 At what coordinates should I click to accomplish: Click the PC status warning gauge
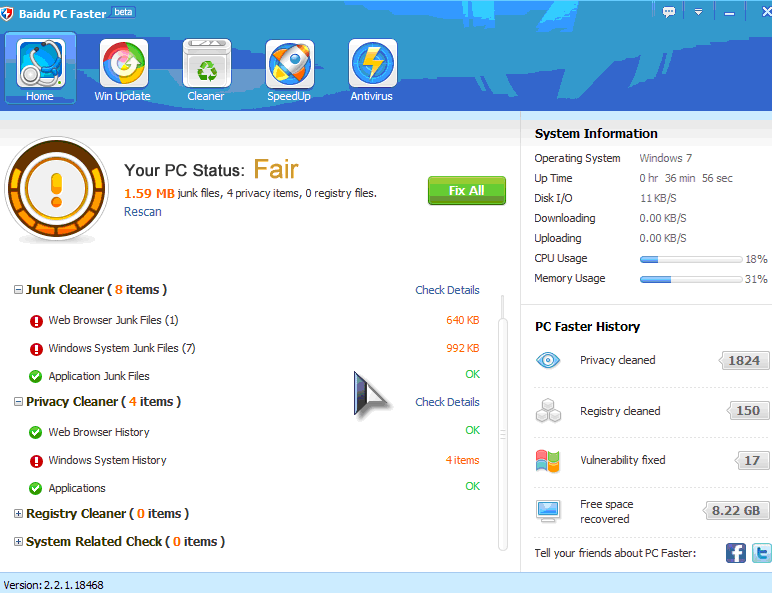[x=57, y=189]
